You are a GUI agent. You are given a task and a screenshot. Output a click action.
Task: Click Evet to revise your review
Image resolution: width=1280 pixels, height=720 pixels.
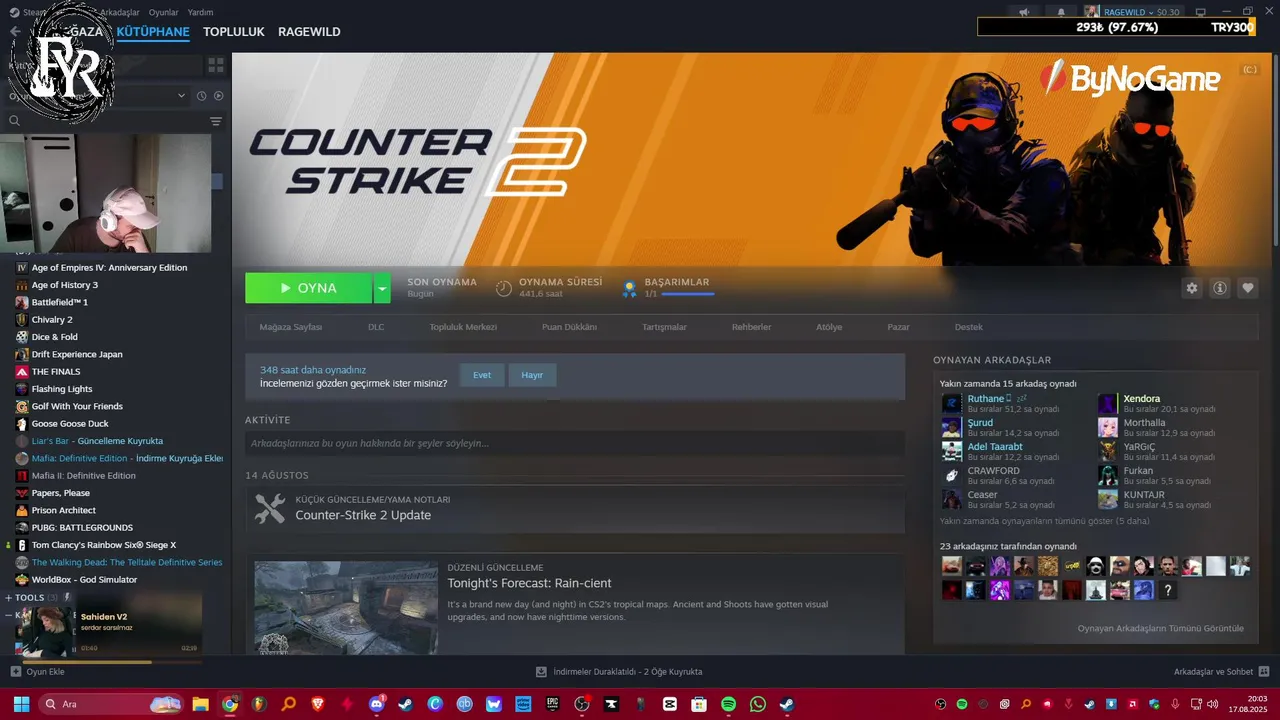pos(482,375)
